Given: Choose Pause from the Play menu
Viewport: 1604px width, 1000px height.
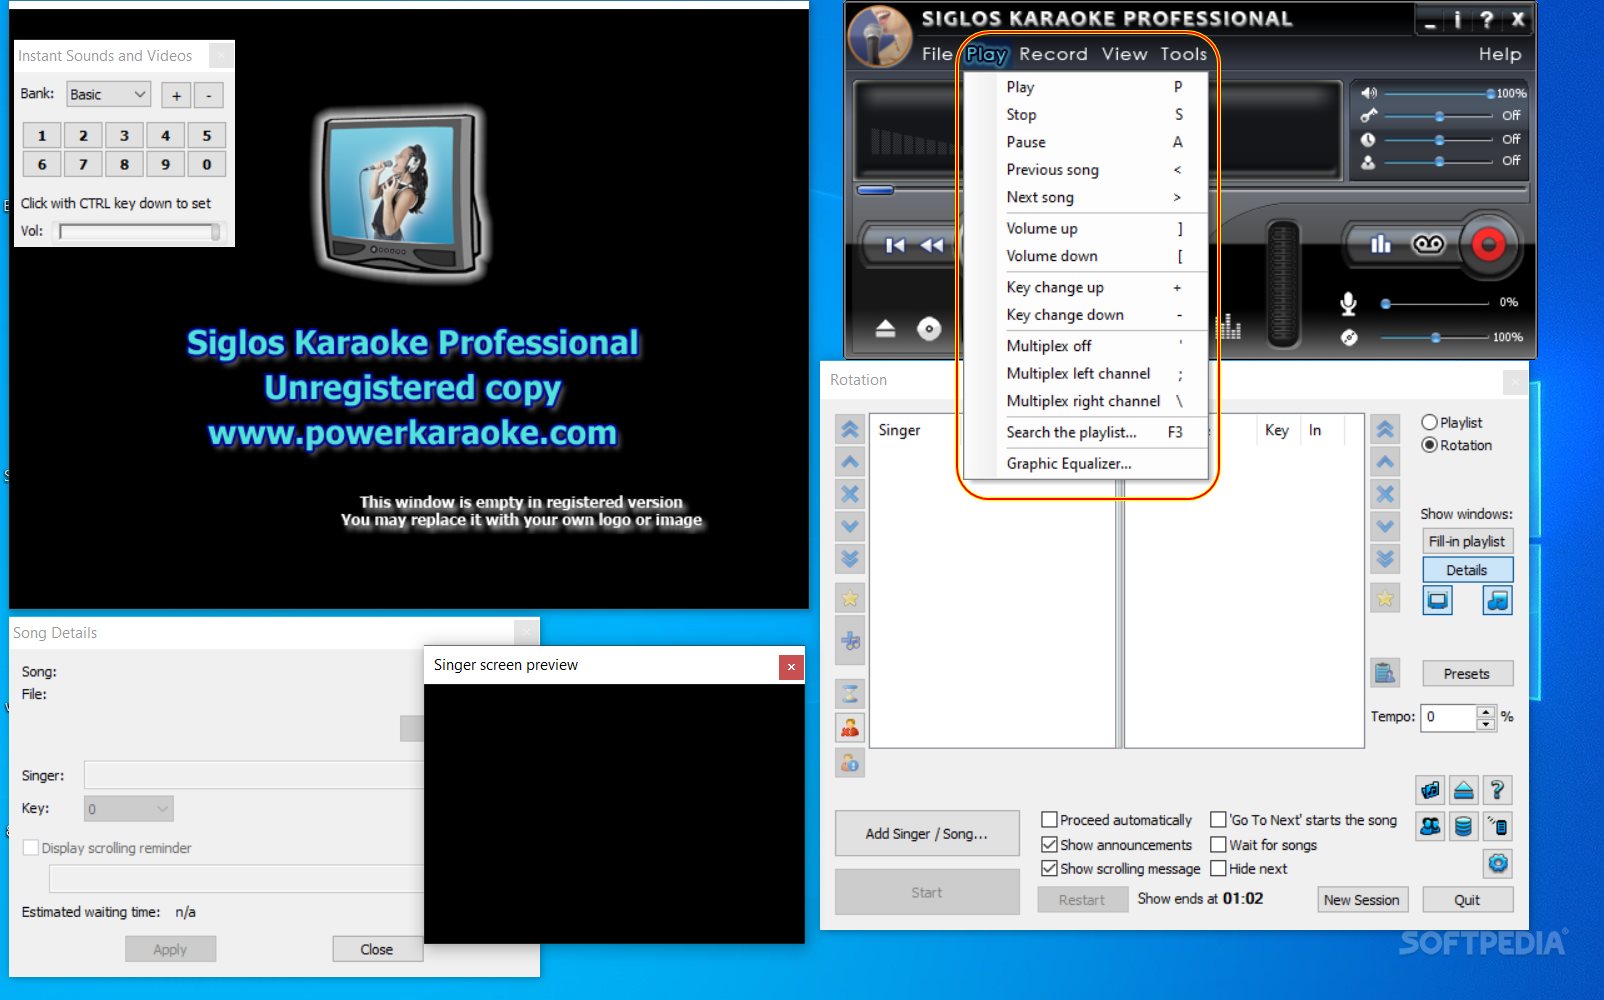Looking at the screenshot, I should tap(1085, 142).
